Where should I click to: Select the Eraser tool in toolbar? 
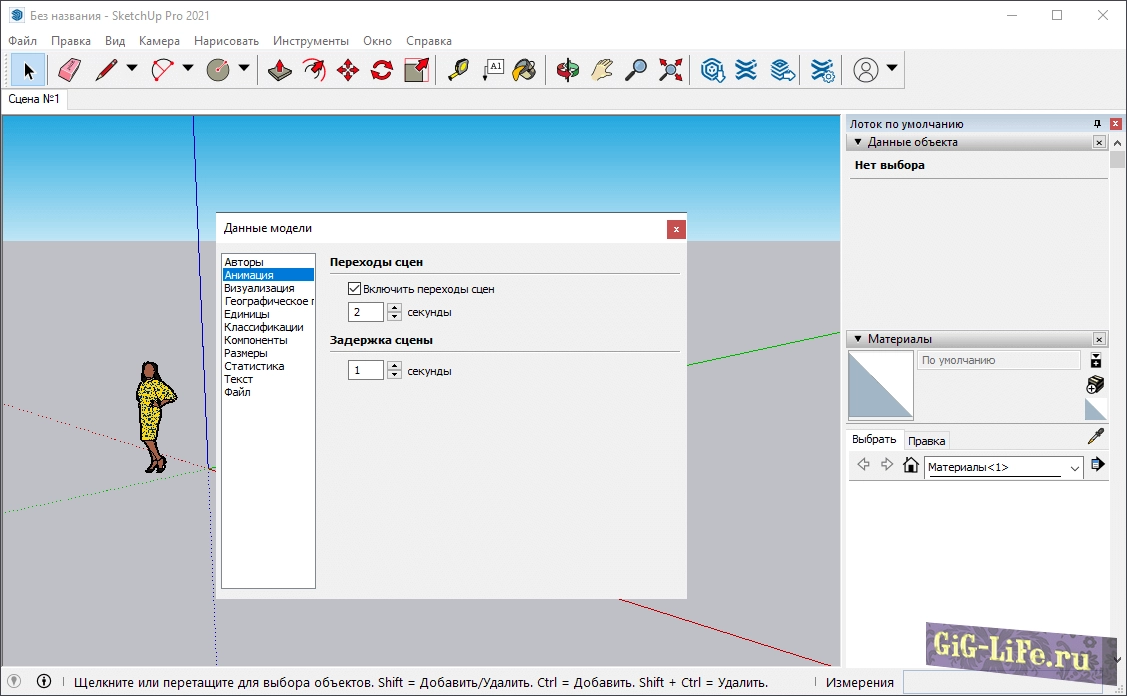pyautogui.click(x=69, y=70)
